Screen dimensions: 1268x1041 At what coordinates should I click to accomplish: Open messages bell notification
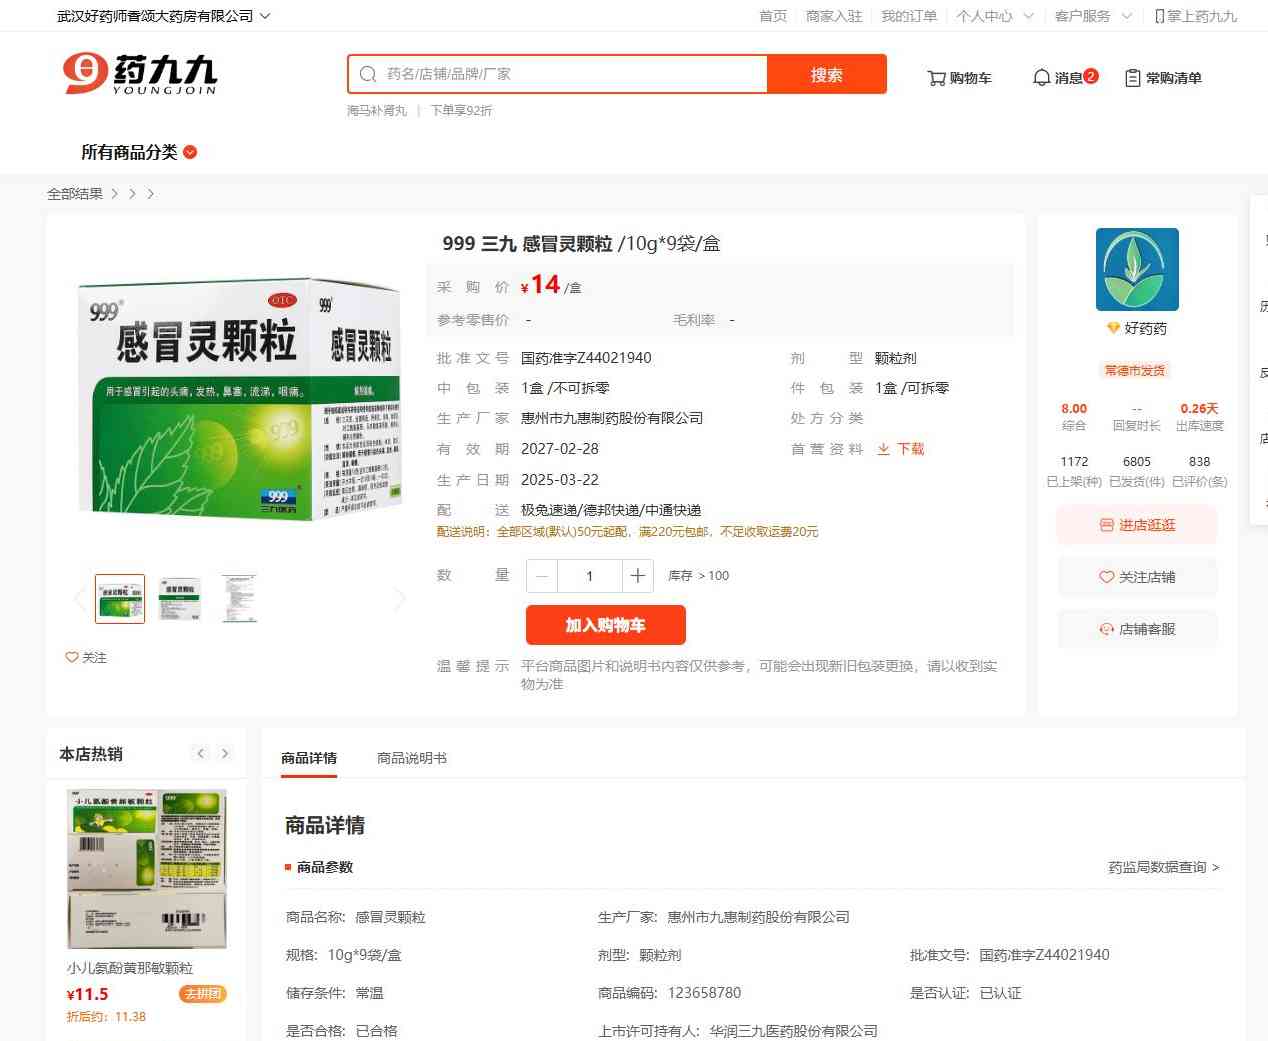click(x=1041, y=78)
